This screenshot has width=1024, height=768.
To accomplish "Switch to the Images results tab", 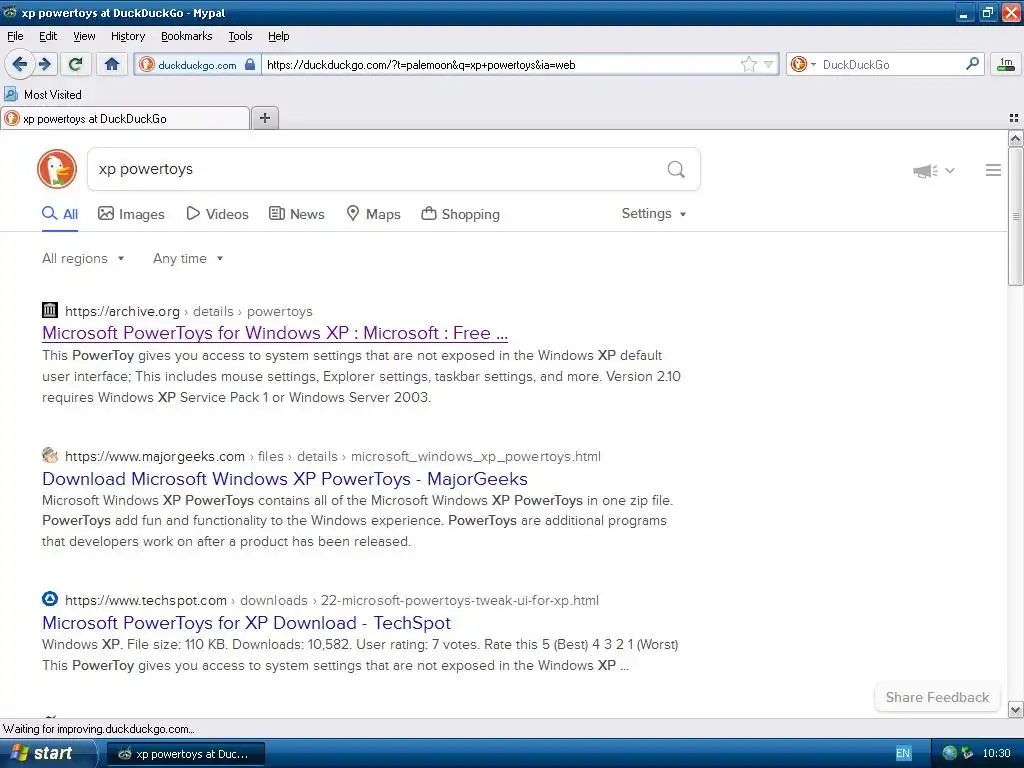I will click(x=131, y=214).
